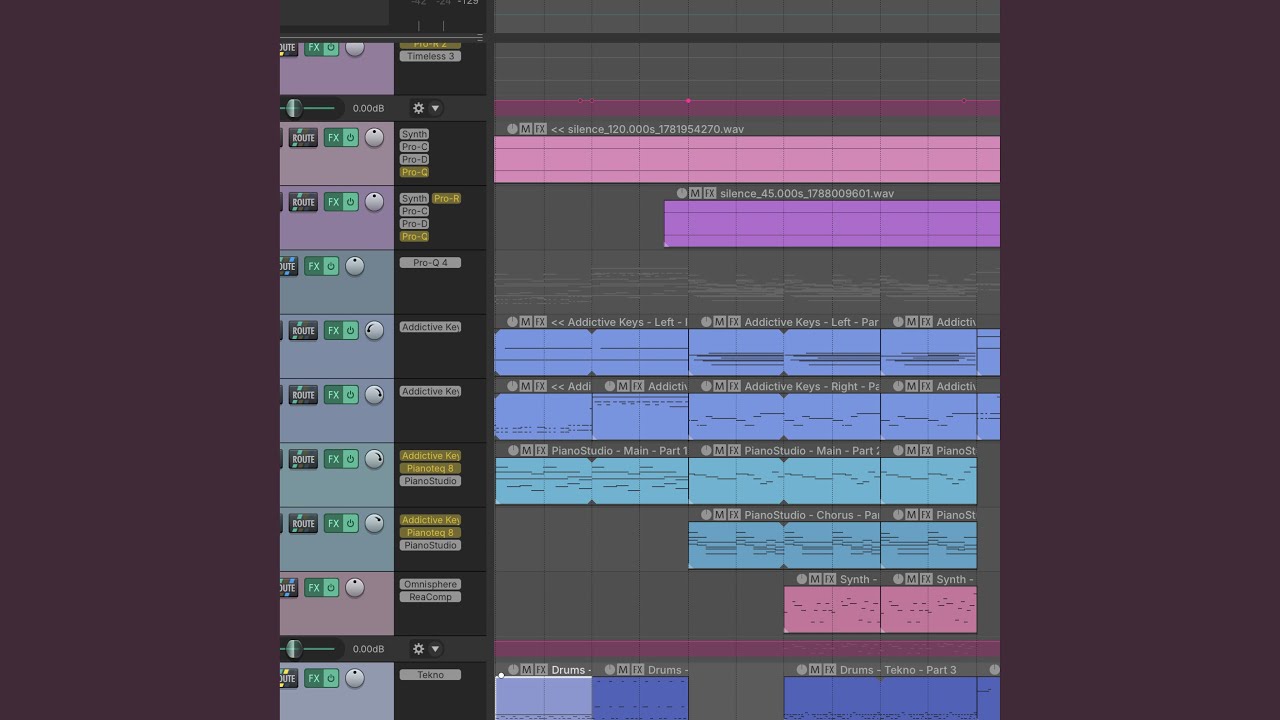Expand the dropdown arrow above the Tekno track
This screenshot has width=1280, height=720.
pyautogui.click(x=435, y=649)
